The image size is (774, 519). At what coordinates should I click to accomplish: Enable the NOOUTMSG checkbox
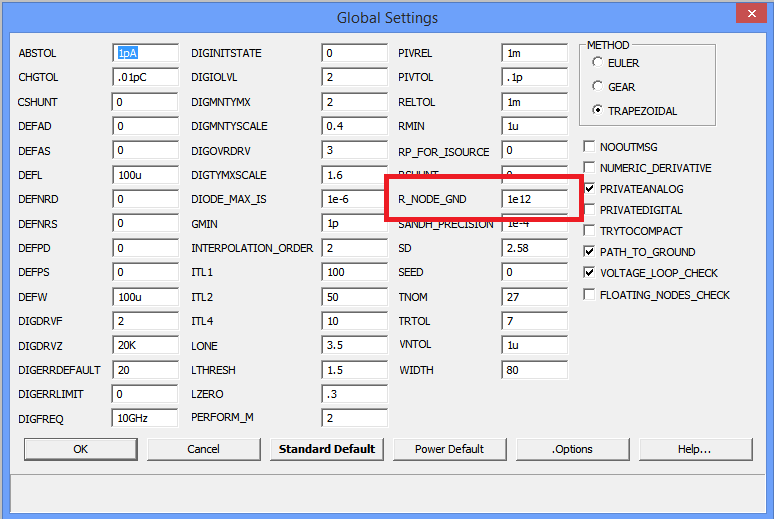[590, 147]
